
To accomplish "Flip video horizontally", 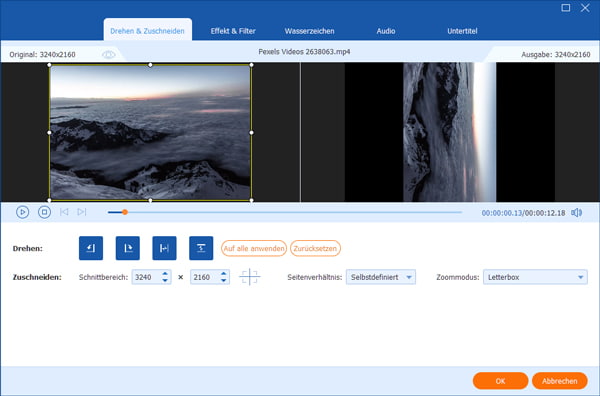I will pyautogui.click(x=164, y=248).
